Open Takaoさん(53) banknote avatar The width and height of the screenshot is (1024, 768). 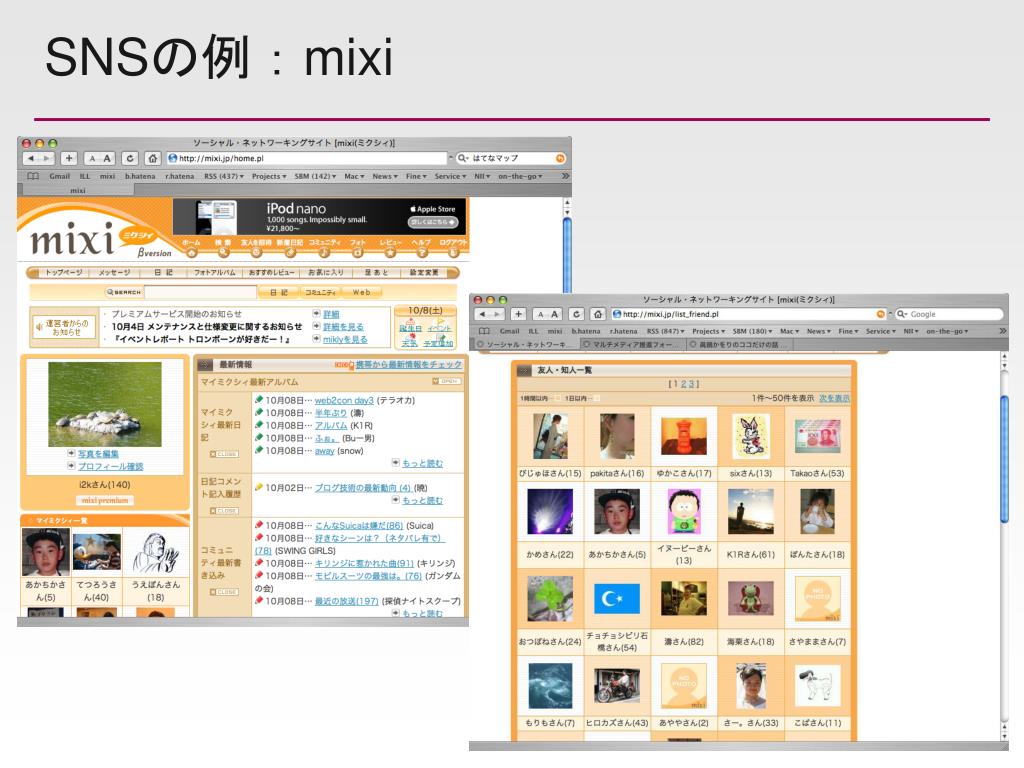click(817, 436)
